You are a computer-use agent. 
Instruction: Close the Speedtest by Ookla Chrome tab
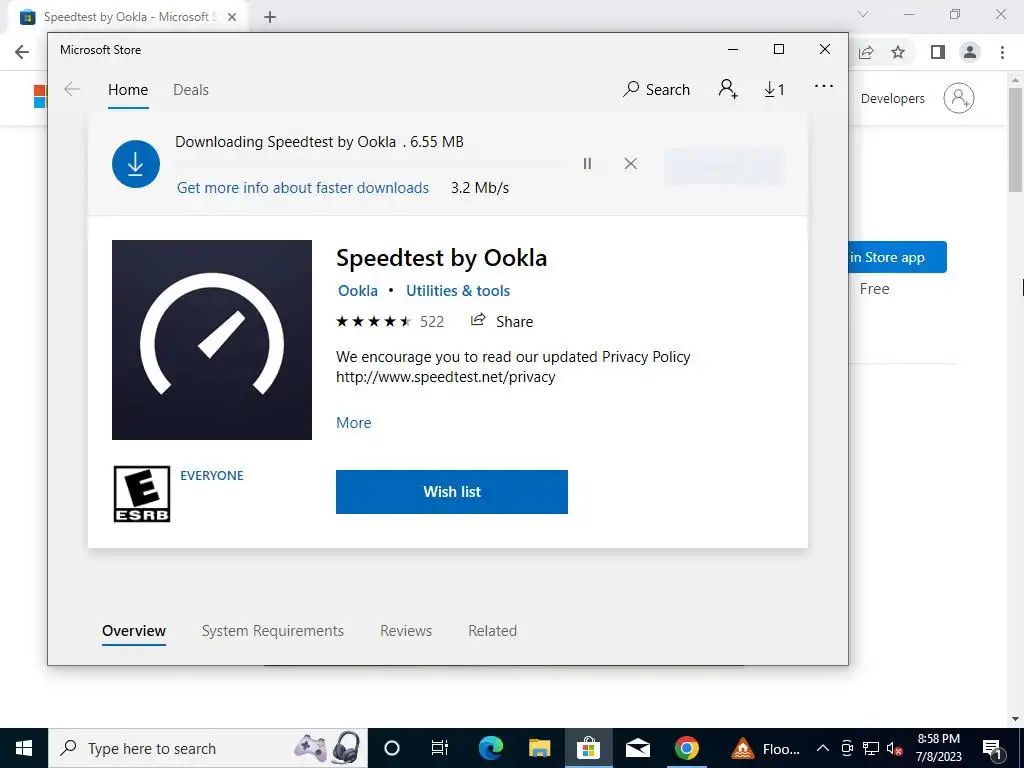coord(232,17)
